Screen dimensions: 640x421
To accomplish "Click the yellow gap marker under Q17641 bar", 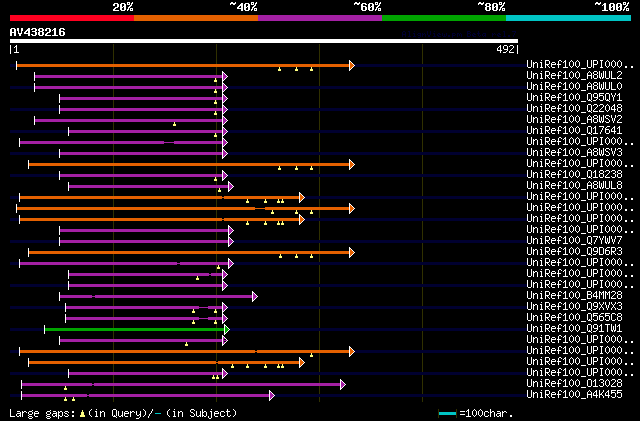I will 216,135.
